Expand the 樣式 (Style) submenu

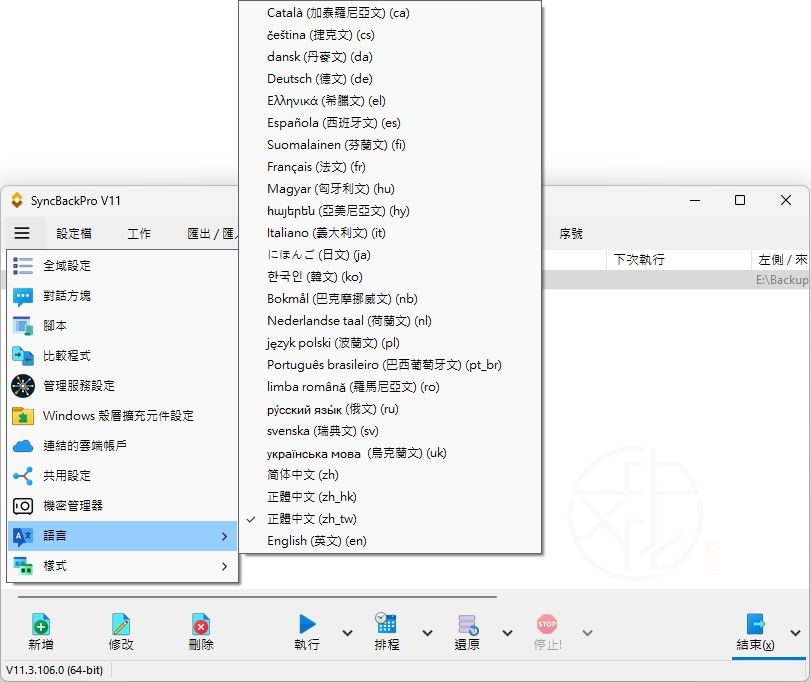122,566
